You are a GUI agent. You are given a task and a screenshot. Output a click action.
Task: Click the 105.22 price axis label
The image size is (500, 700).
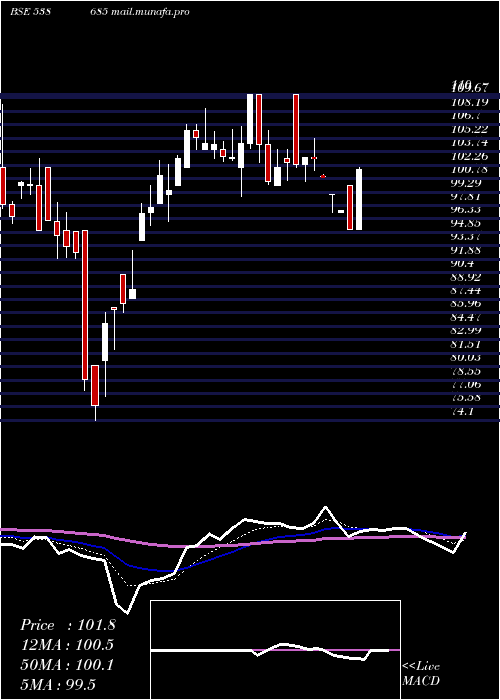point(470,129)
